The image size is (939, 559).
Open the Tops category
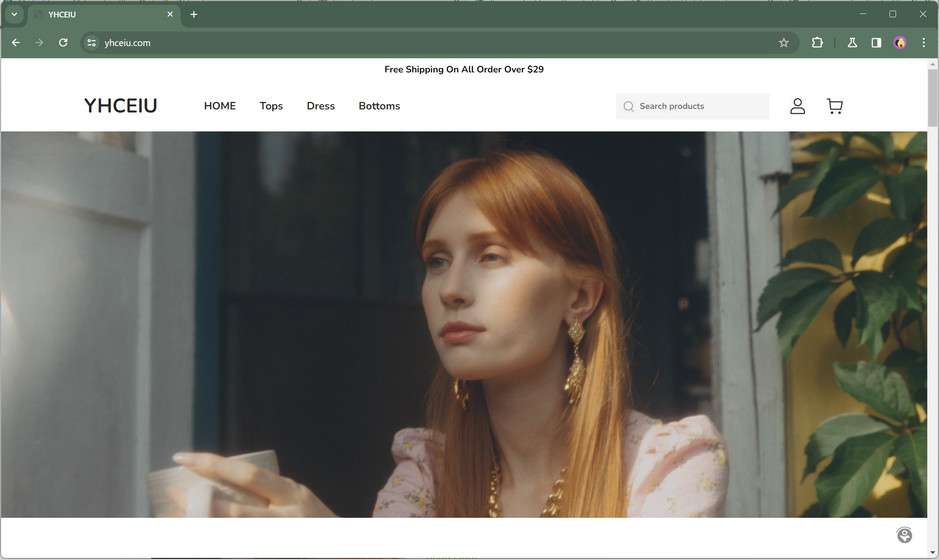(x=271, y=106)
